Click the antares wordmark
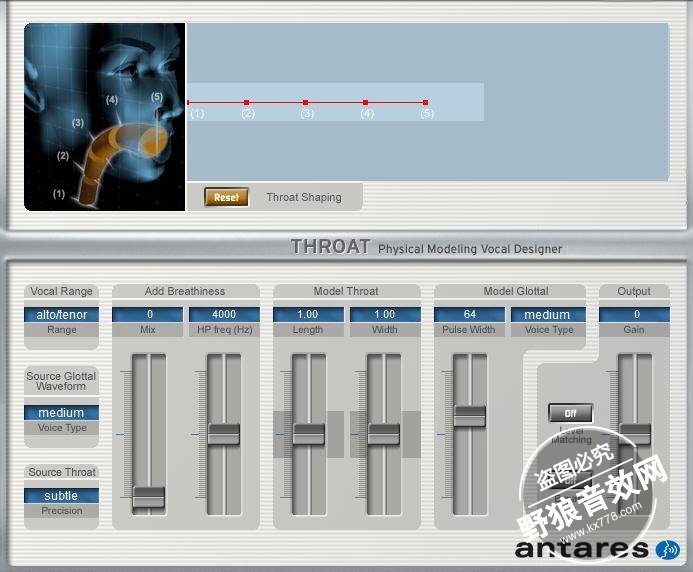The height and width of the screenshot is (572, 693). [581, 549]
